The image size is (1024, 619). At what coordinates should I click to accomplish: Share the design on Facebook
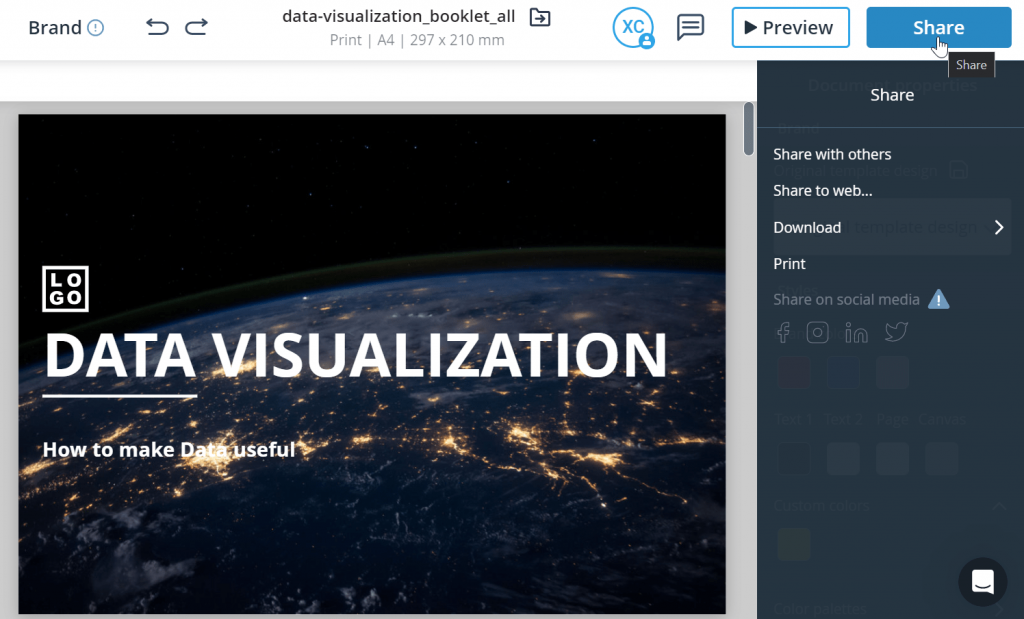point(783,332)
